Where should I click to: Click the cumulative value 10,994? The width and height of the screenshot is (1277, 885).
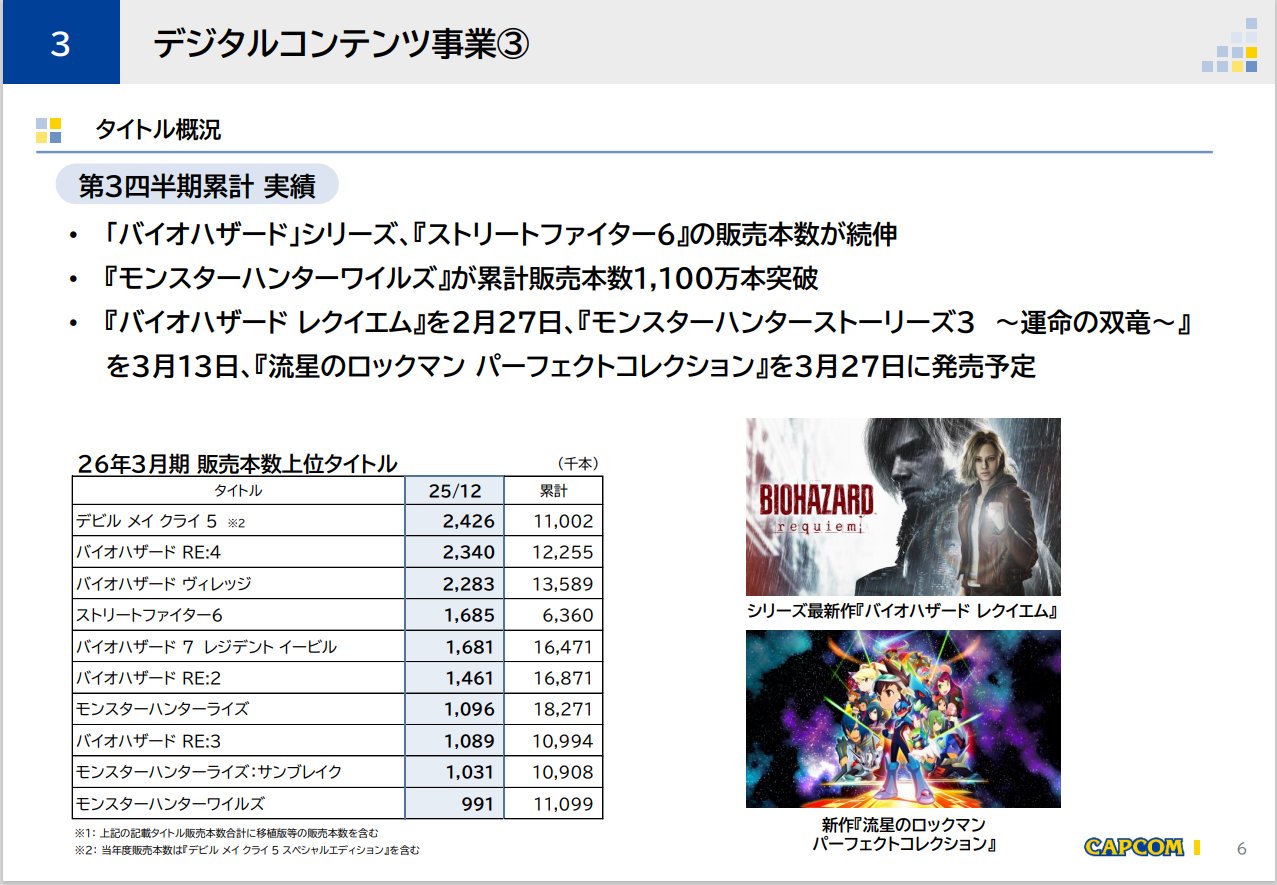(563, 741)
